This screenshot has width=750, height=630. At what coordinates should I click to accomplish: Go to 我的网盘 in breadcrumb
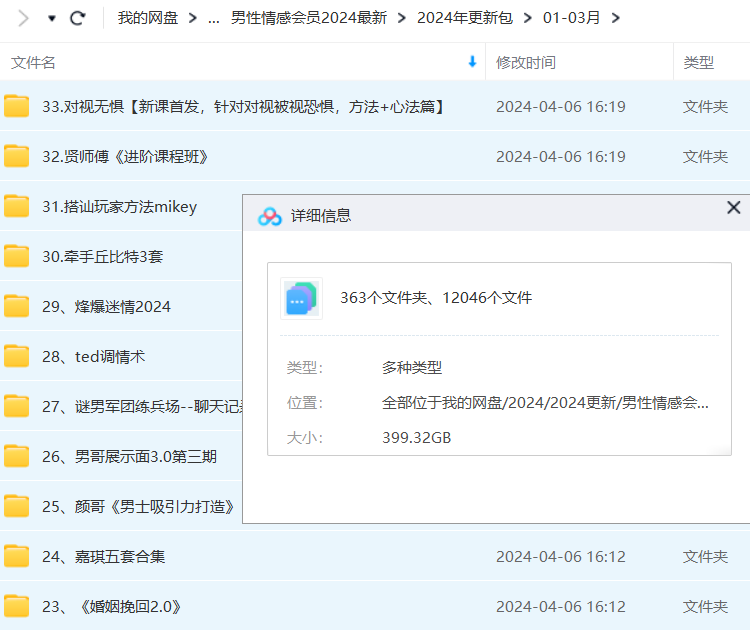click(146, 18)
